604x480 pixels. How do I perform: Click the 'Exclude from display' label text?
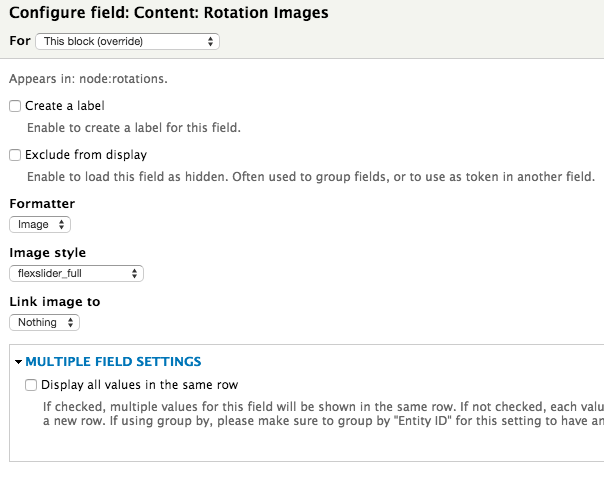coord(86,155)
